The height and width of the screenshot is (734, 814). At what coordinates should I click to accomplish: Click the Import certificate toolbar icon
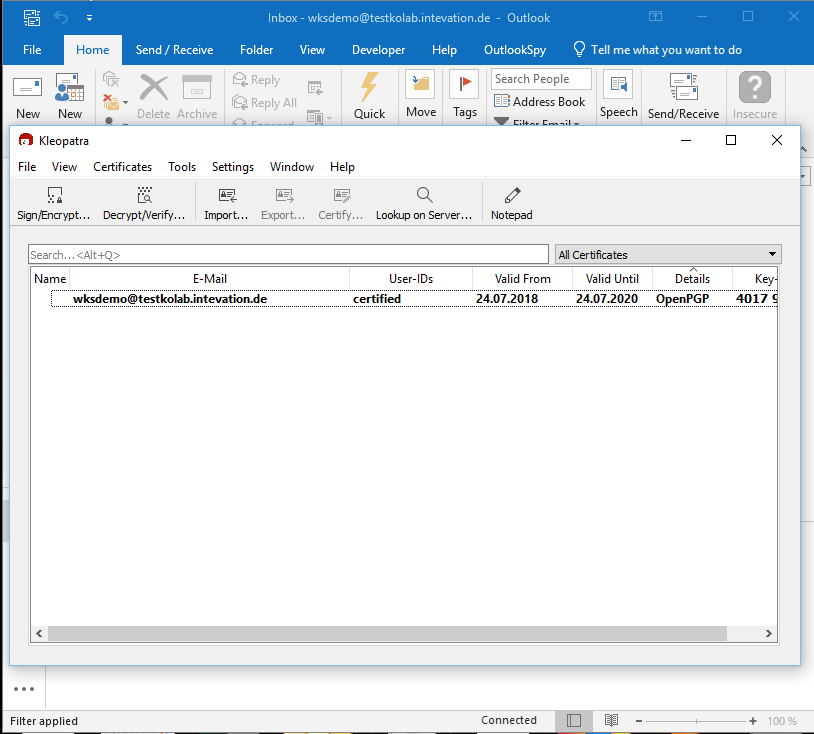point(227,195)
